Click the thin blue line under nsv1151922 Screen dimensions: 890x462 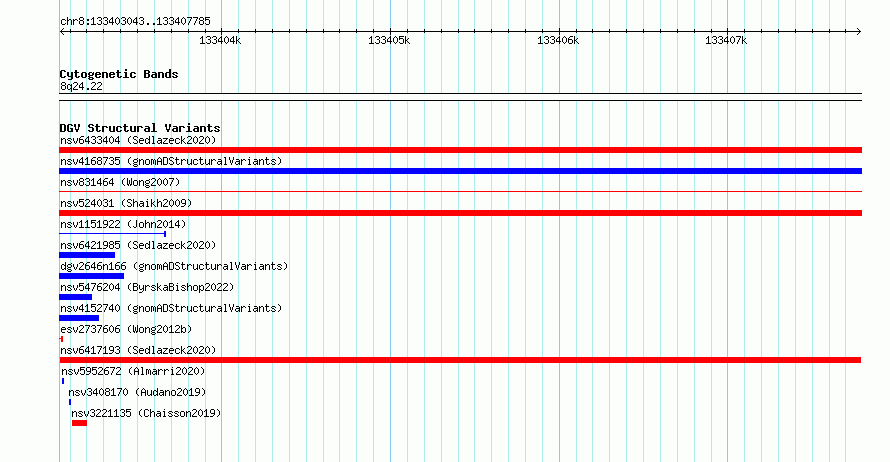coord(112,234)
